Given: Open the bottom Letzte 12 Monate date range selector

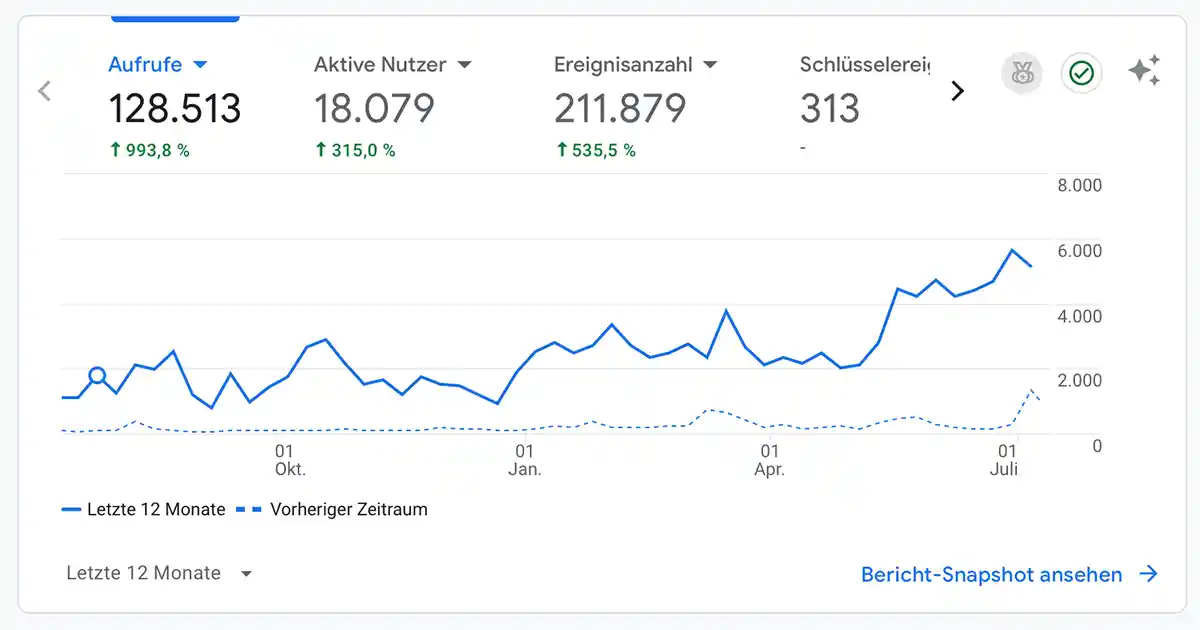Looking at the screenshot, I should click(x=159, y=573).
